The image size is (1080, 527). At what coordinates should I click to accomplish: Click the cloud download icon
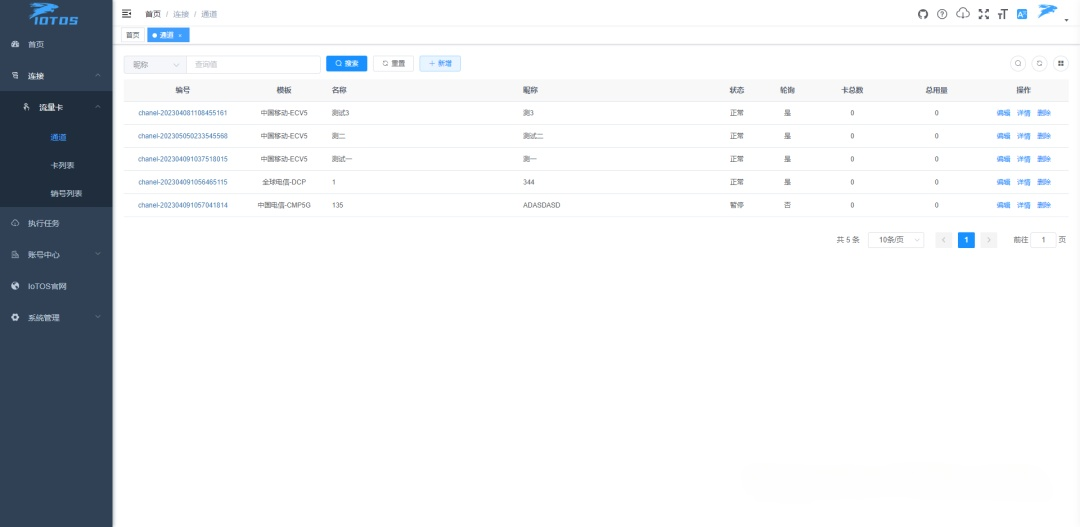click(x=963, y=13)
